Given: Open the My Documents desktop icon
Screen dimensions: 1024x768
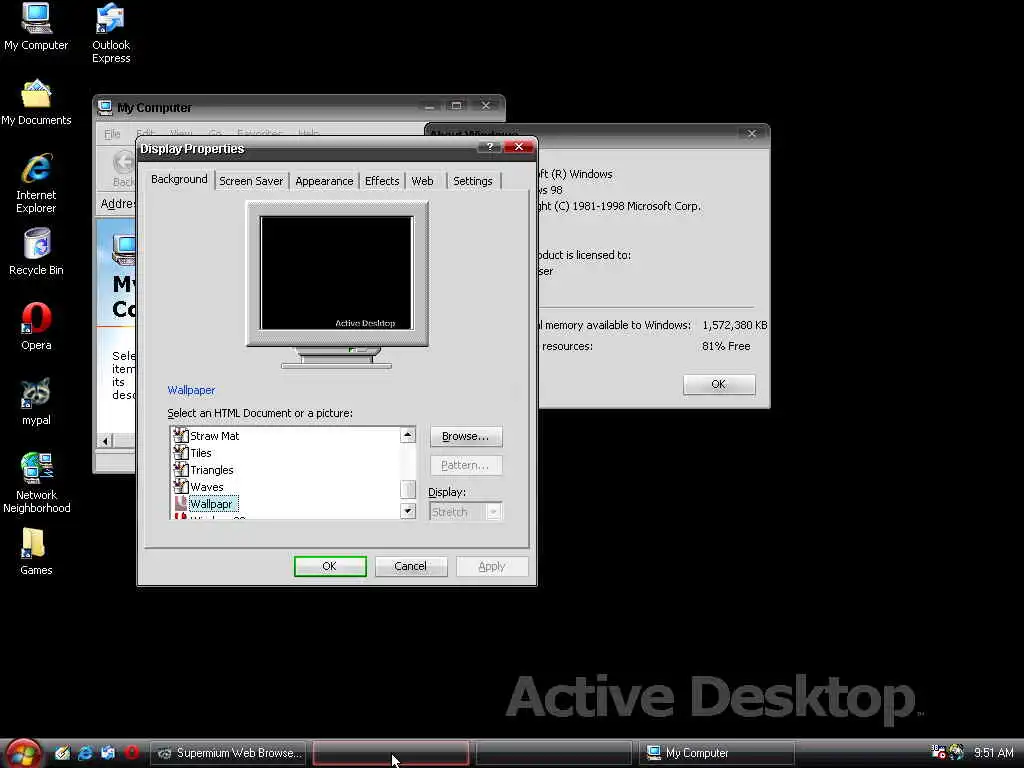Looking at the screenshot, I should click(x=36, y=103).
